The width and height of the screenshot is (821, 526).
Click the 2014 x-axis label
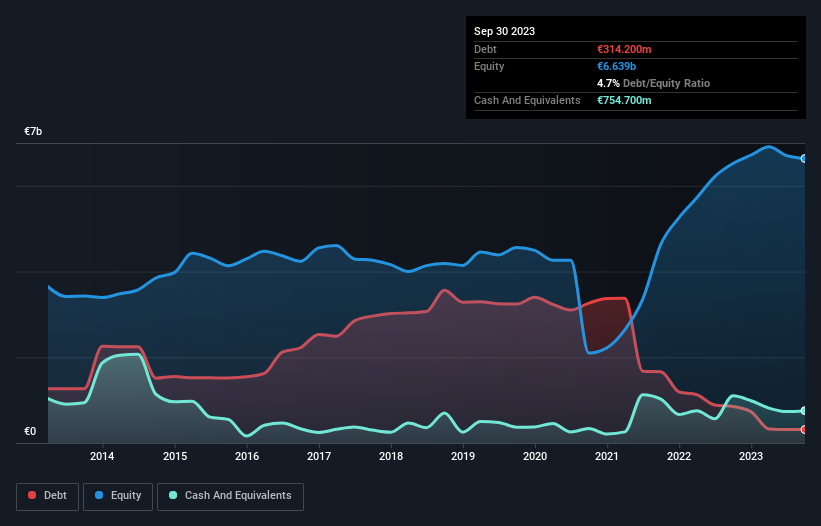(x=102, y=456)
